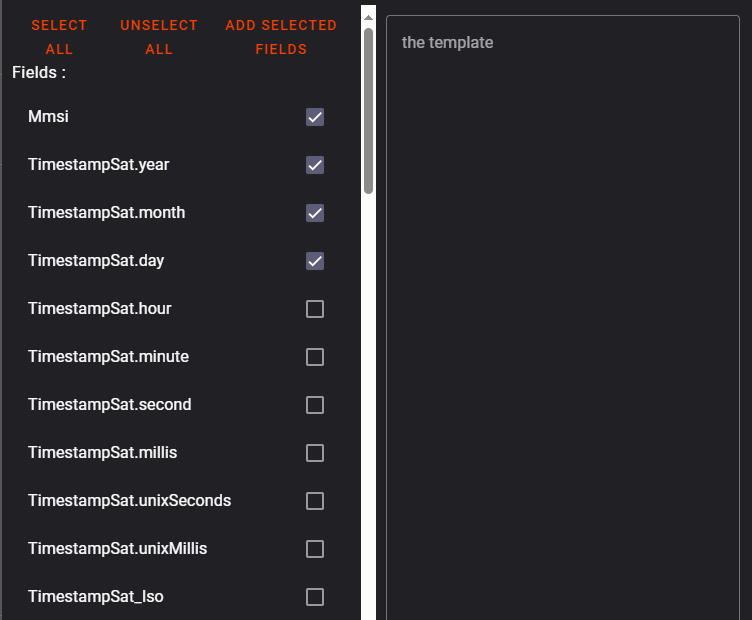Click the Mmsi field label

point(48,117)
